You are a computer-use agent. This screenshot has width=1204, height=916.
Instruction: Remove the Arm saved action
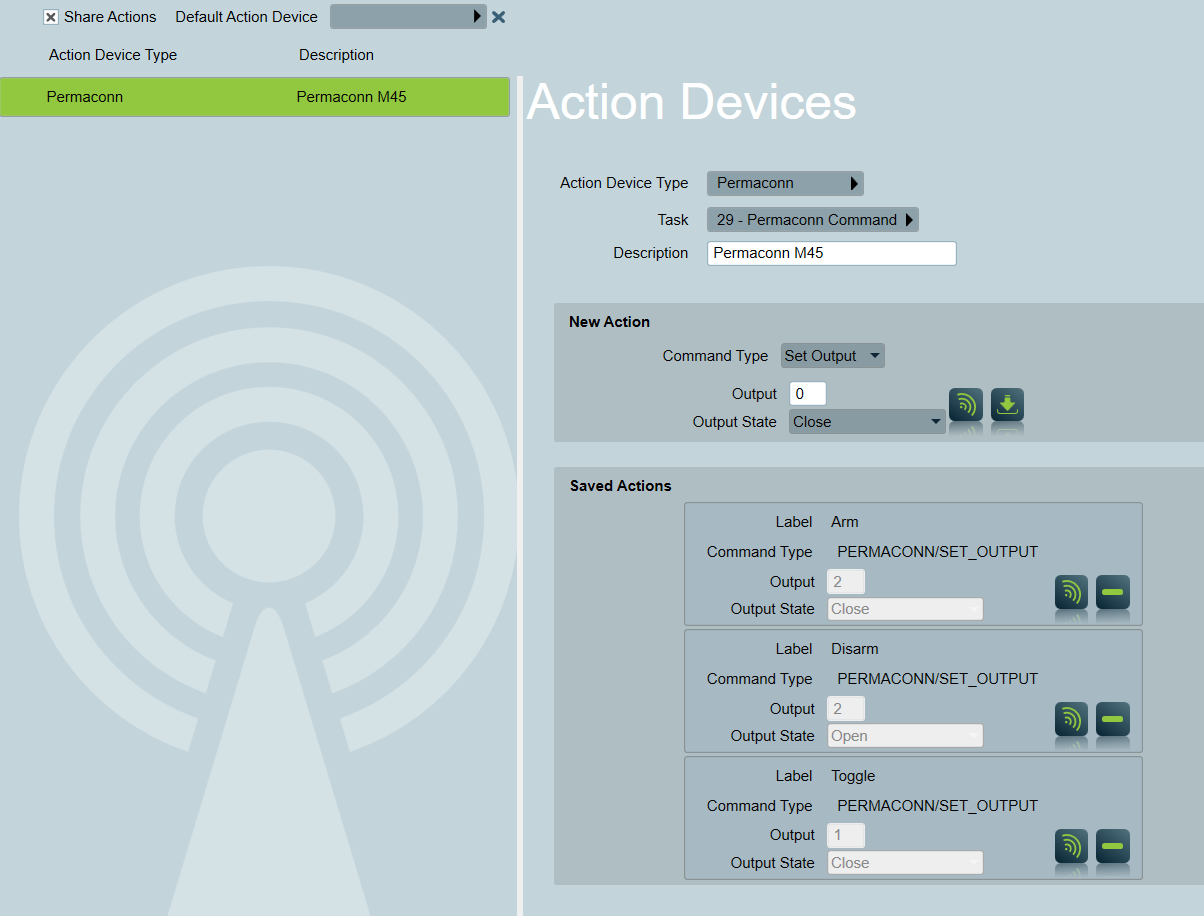click(x=1113, y=592)
